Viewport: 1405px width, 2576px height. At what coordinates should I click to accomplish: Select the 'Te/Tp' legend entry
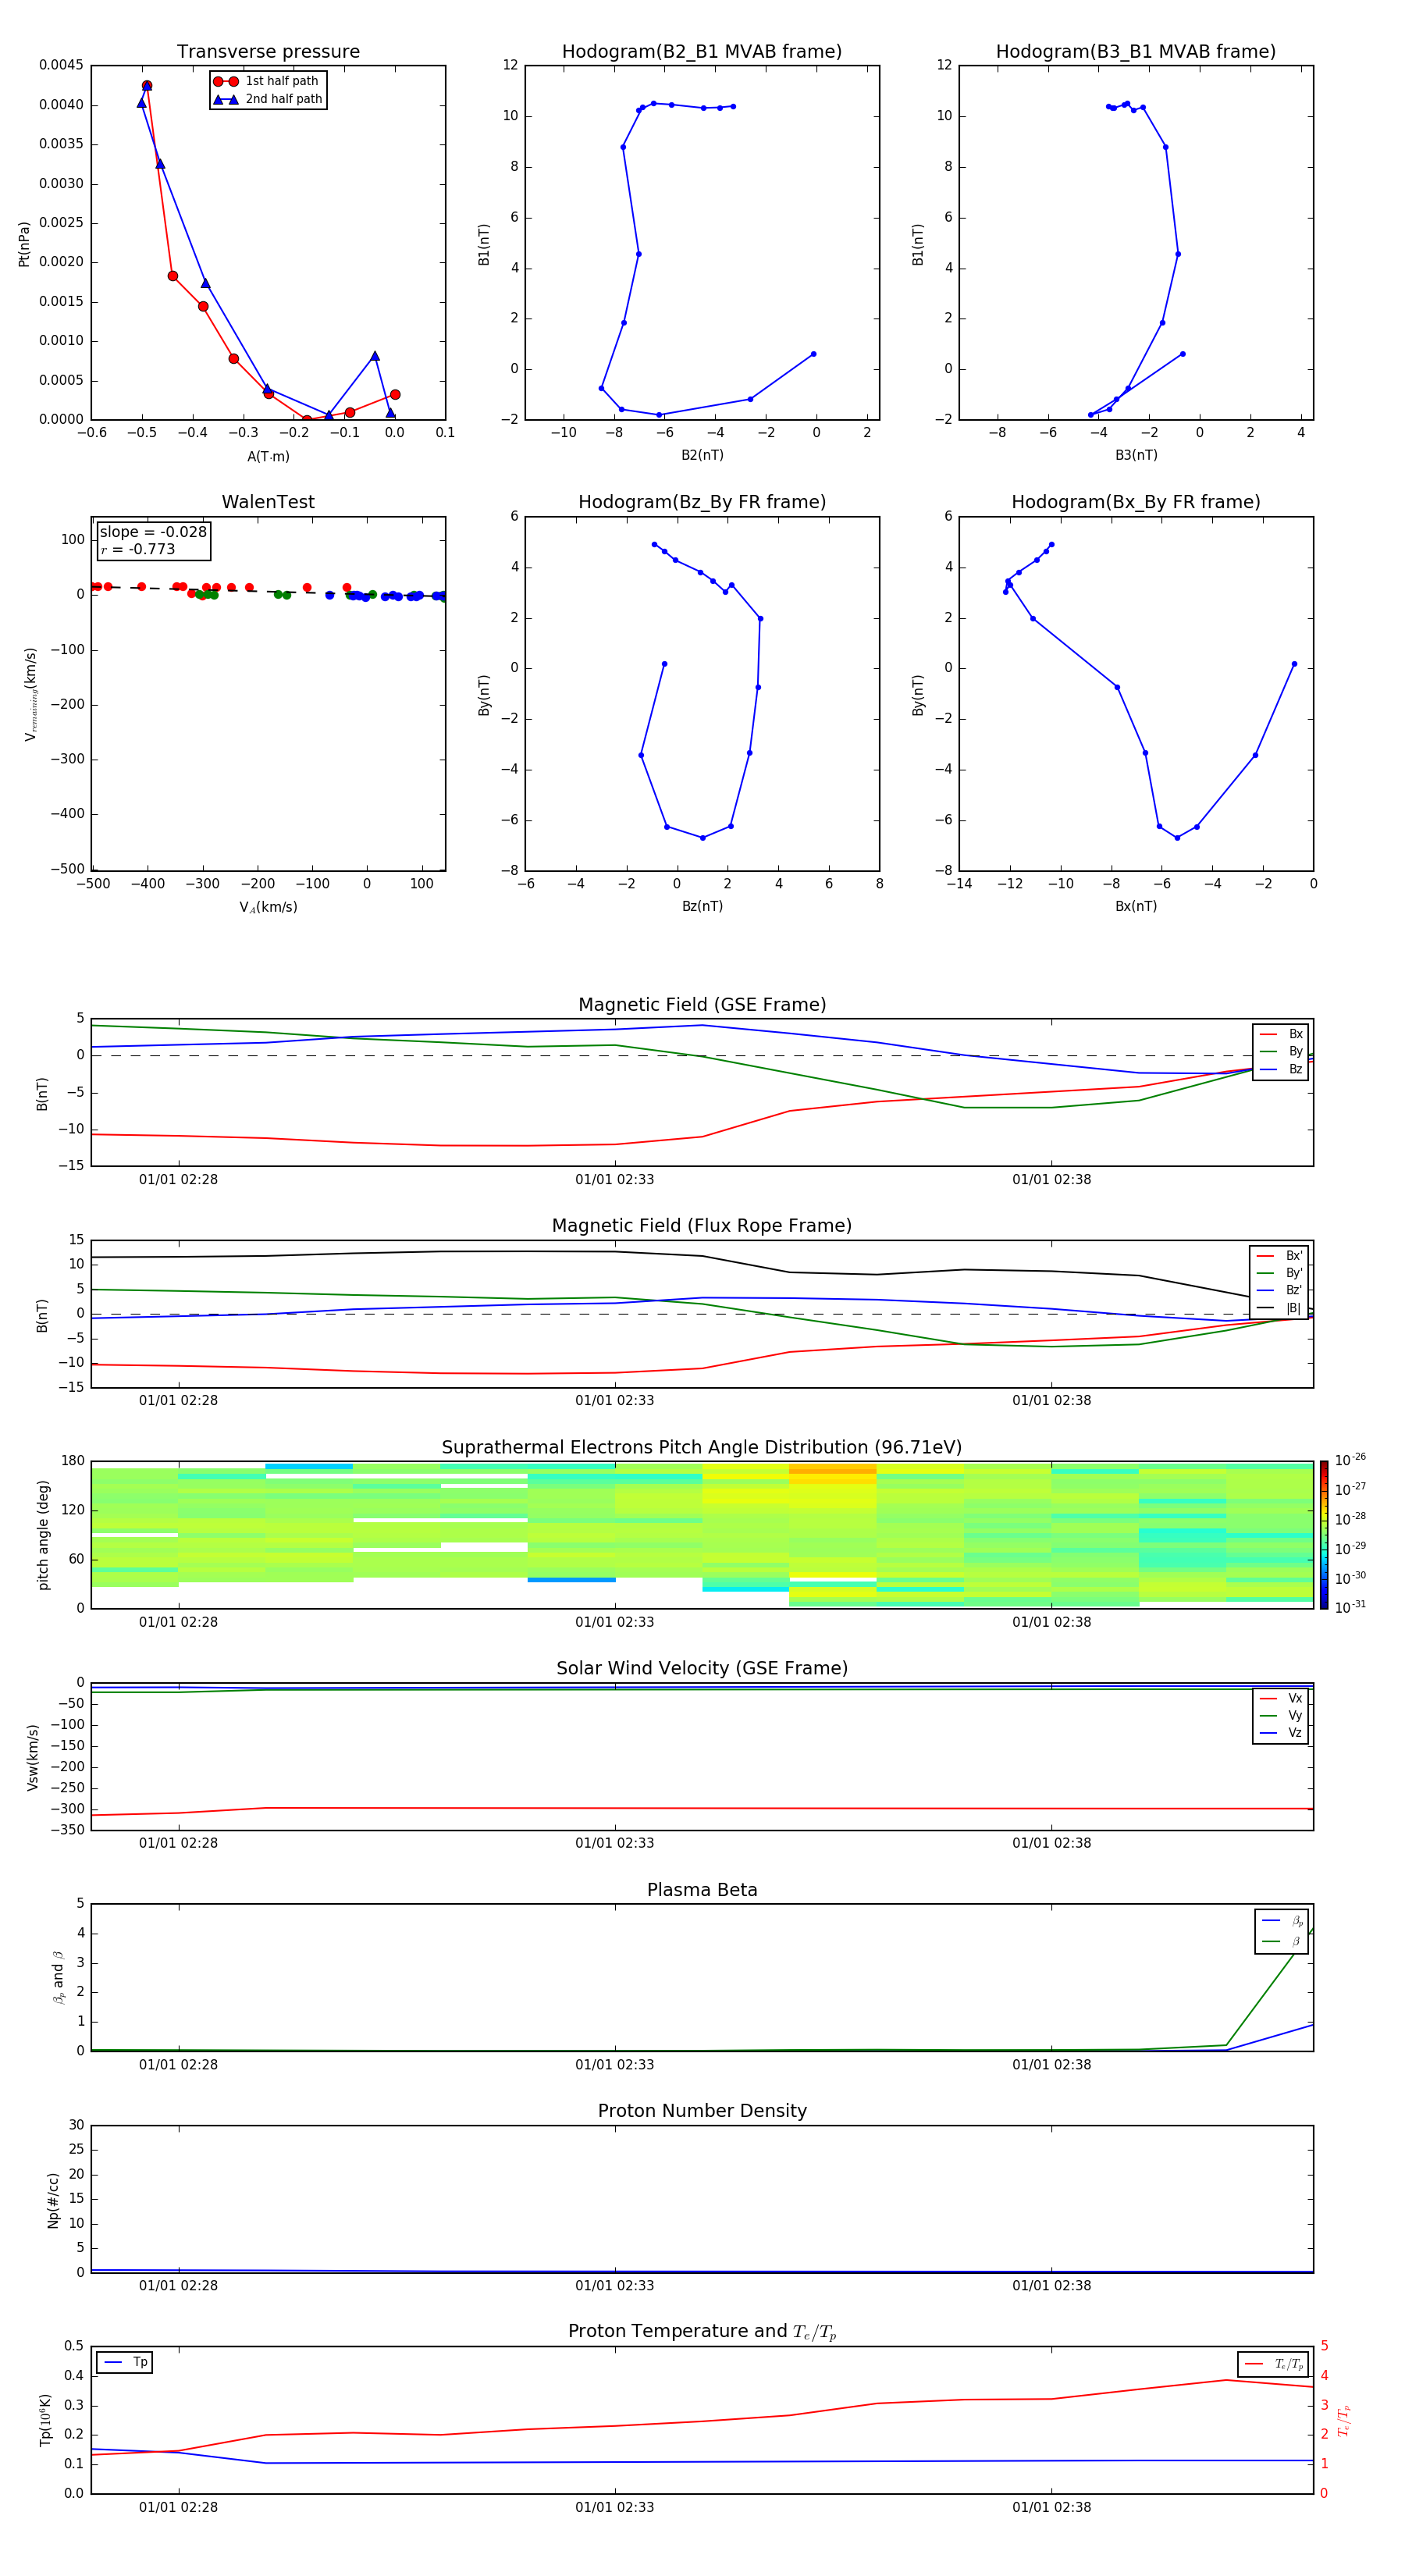(1274, 2364)
